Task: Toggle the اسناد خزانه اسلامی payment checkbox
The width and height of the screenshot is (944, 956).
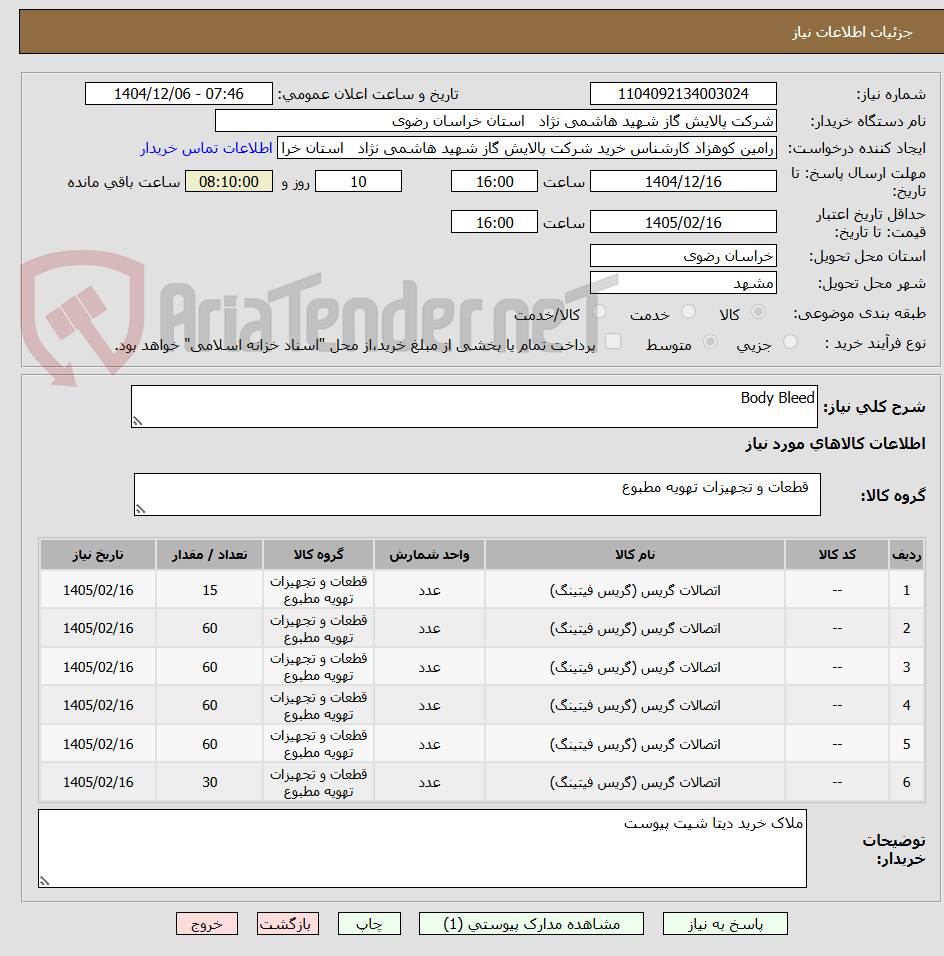Action: [x=613, y=341]
